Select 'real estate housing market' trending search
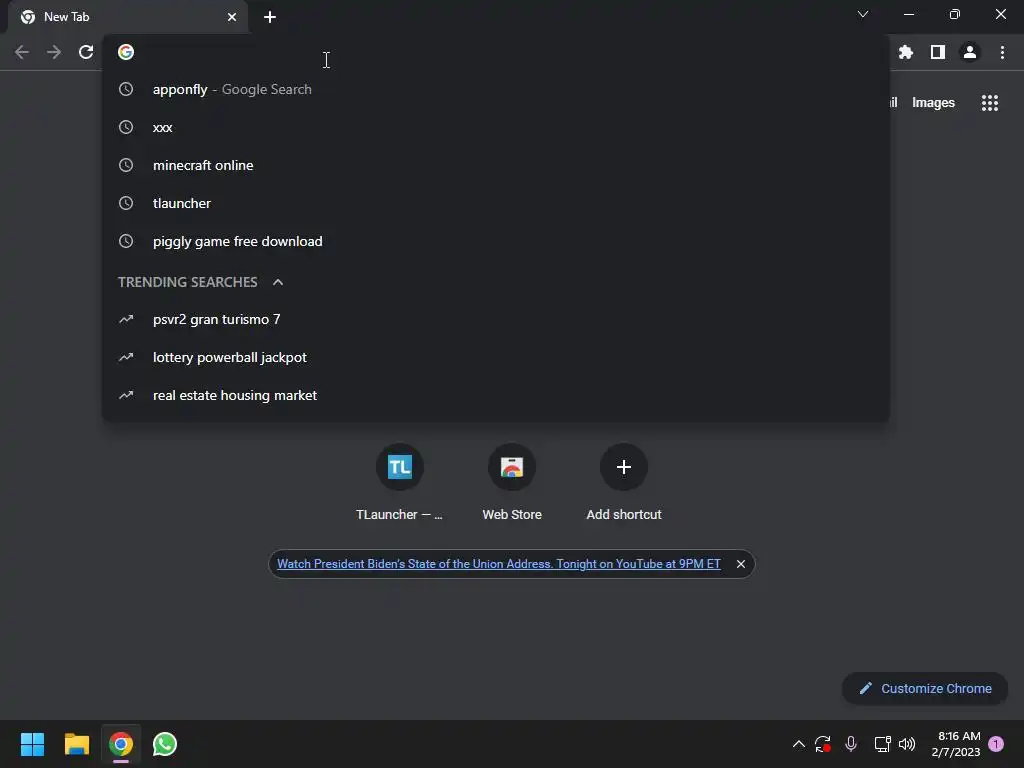 (496, 395)
